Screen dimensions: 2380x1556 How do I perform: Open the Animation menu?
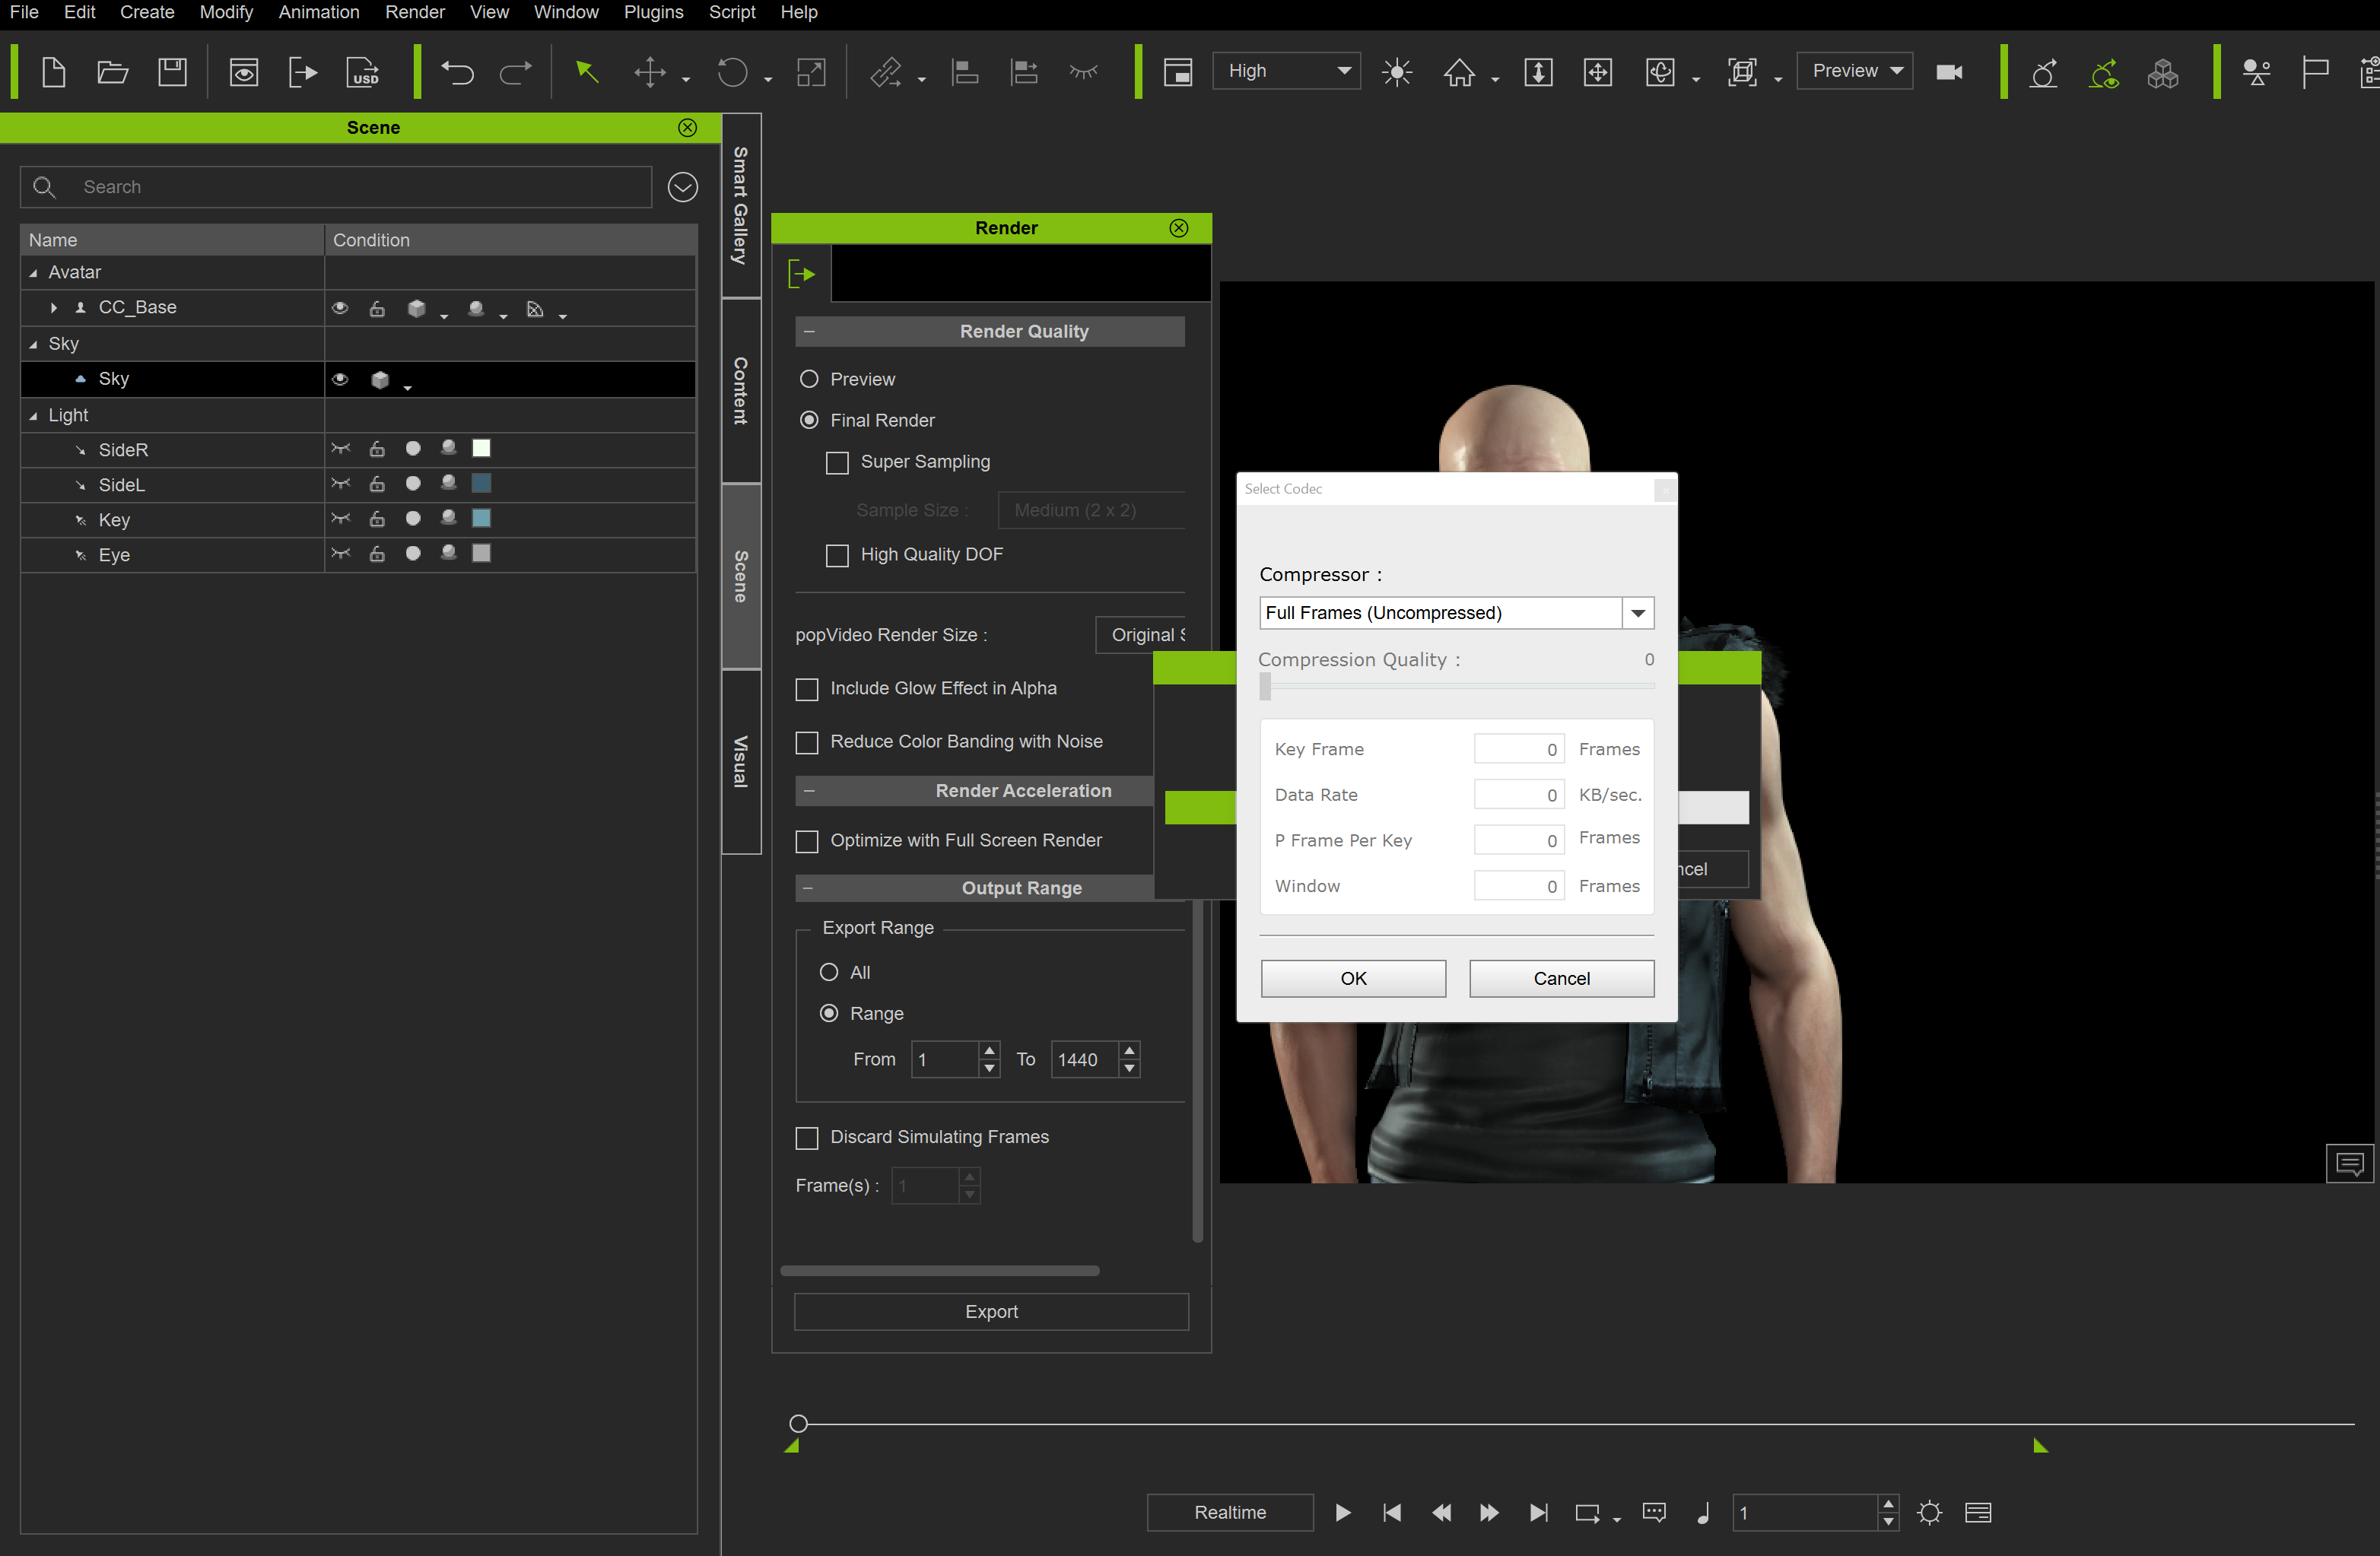(x=318, y=12)
